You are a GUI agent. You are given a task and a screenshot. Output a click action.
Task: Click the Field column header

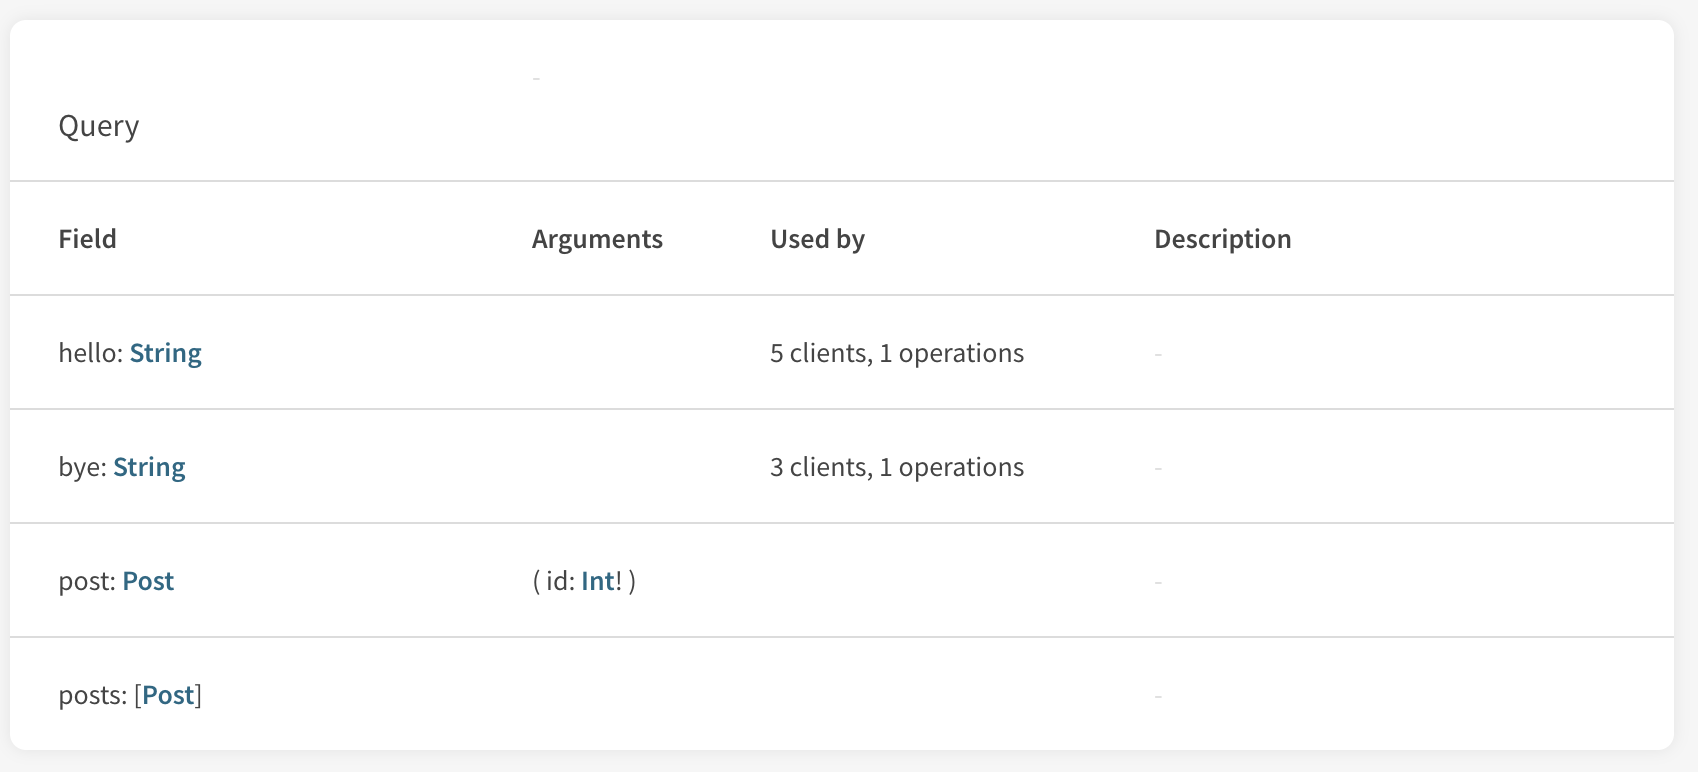pyautogui.click(x=88, y=238)
